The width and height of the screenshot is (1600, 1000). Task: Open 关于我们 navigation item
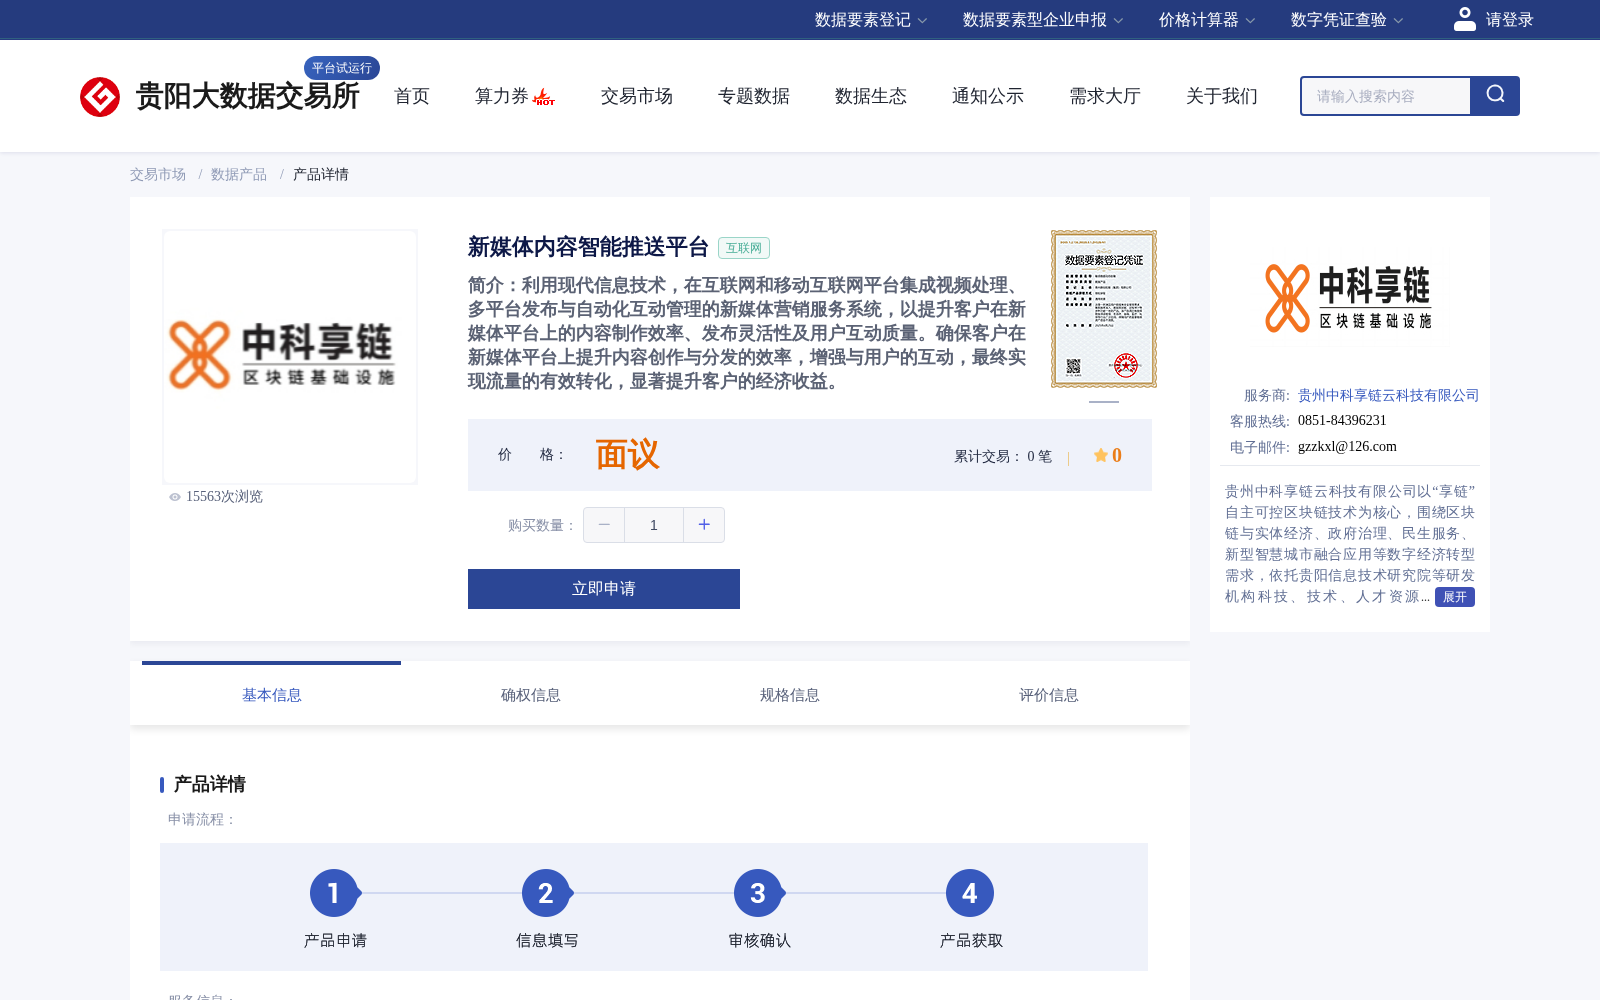pos(1222,96)
